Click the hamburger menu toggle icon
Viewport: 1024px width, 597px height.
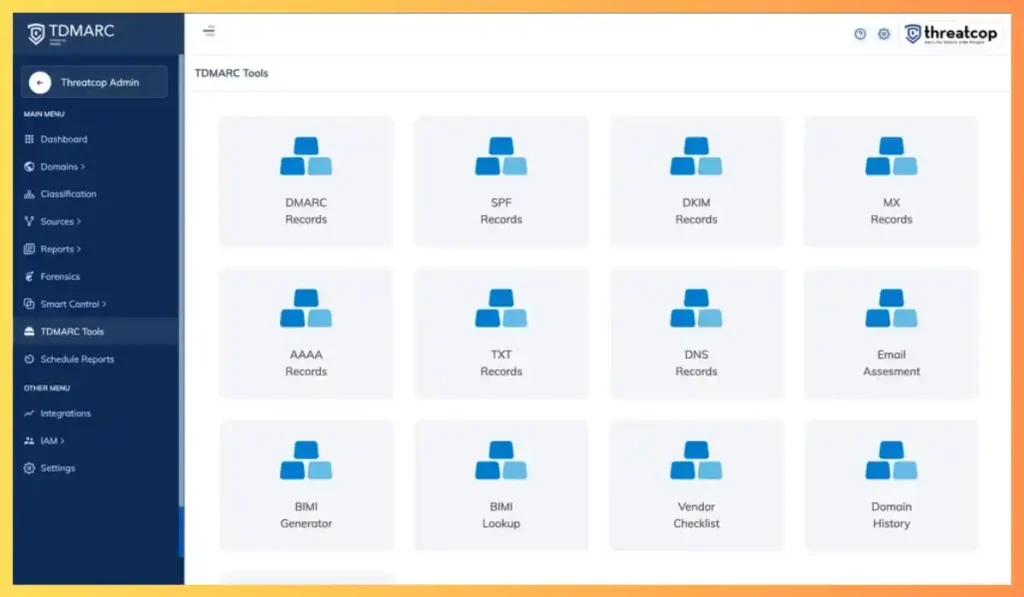(209, 31)
